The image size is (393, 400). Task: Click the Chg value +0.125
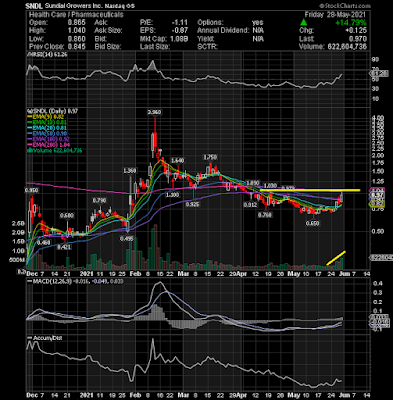point(356,31)
